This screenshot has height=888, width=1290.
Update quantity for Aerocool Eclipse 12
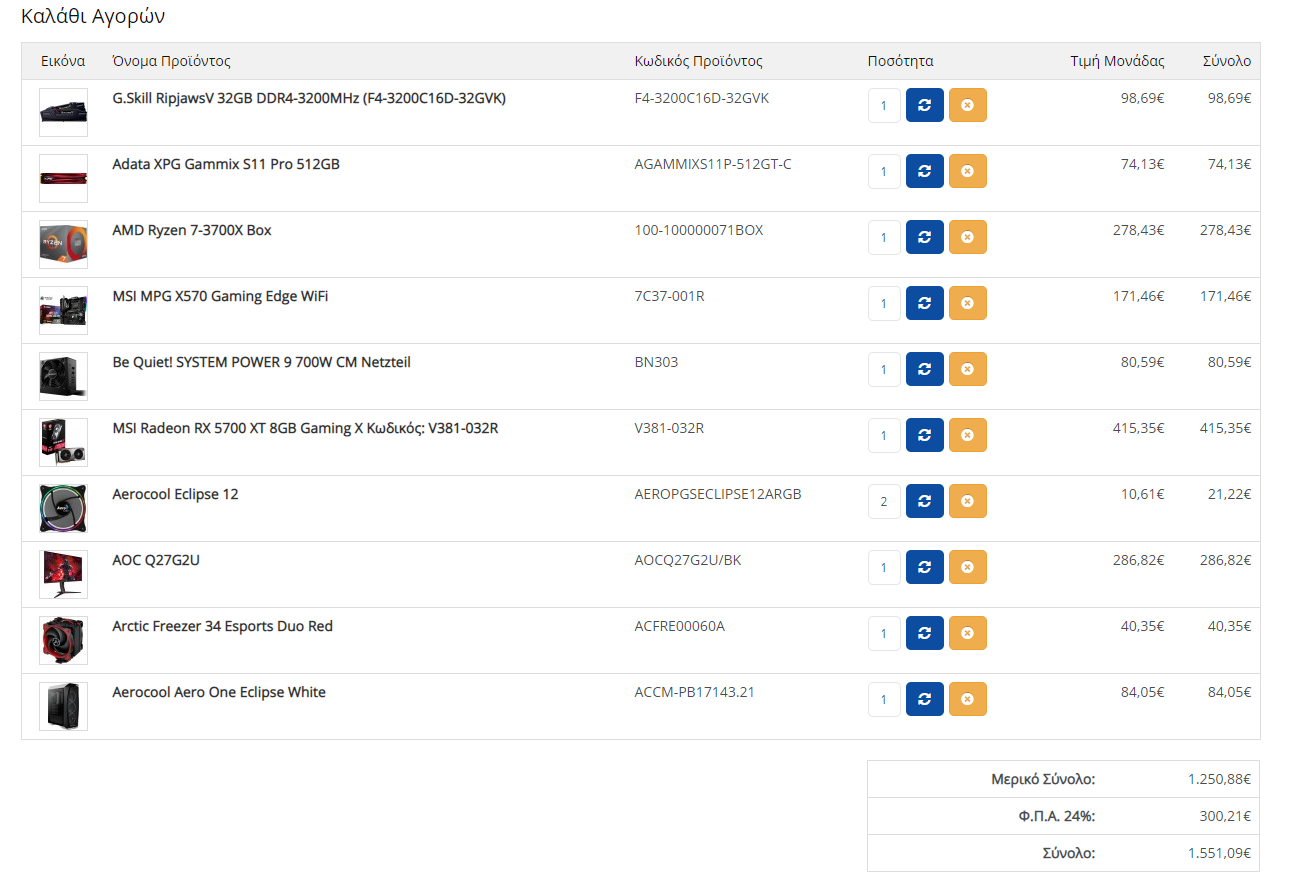tap(925, 501)
